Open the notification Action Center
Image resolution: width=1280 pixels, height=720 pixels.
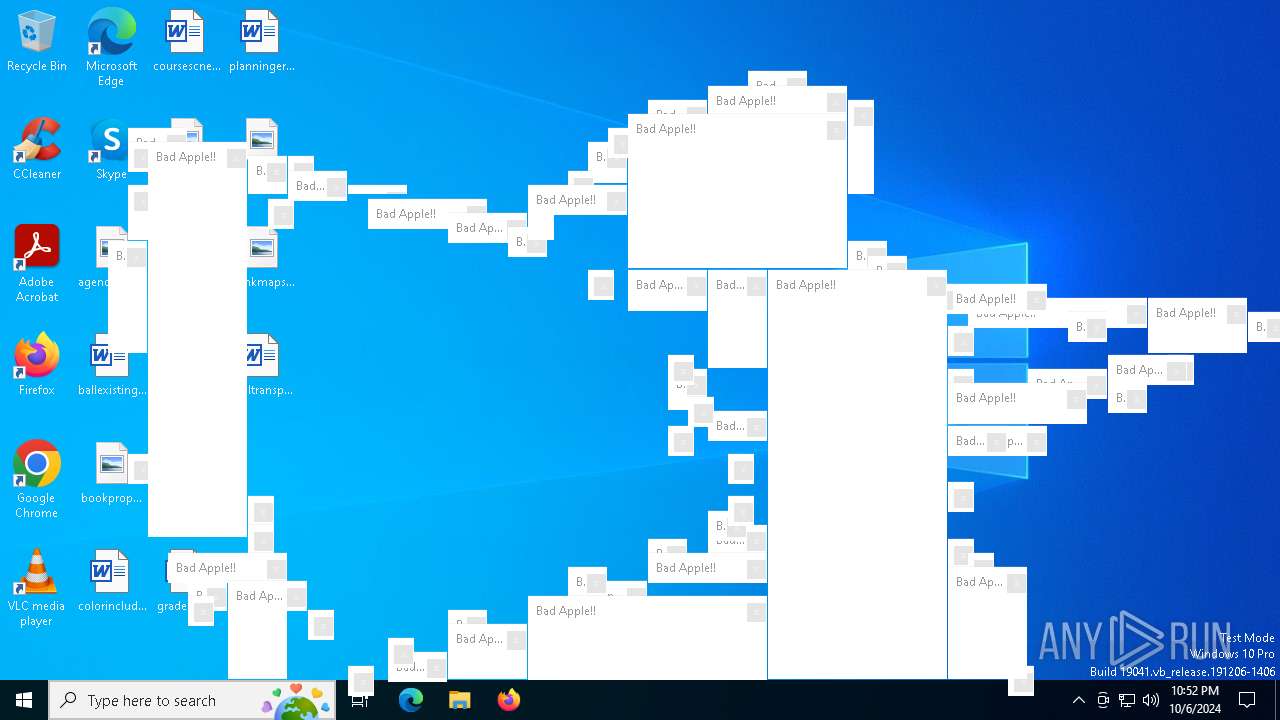pyautogui.click(x=1248, y=700)
